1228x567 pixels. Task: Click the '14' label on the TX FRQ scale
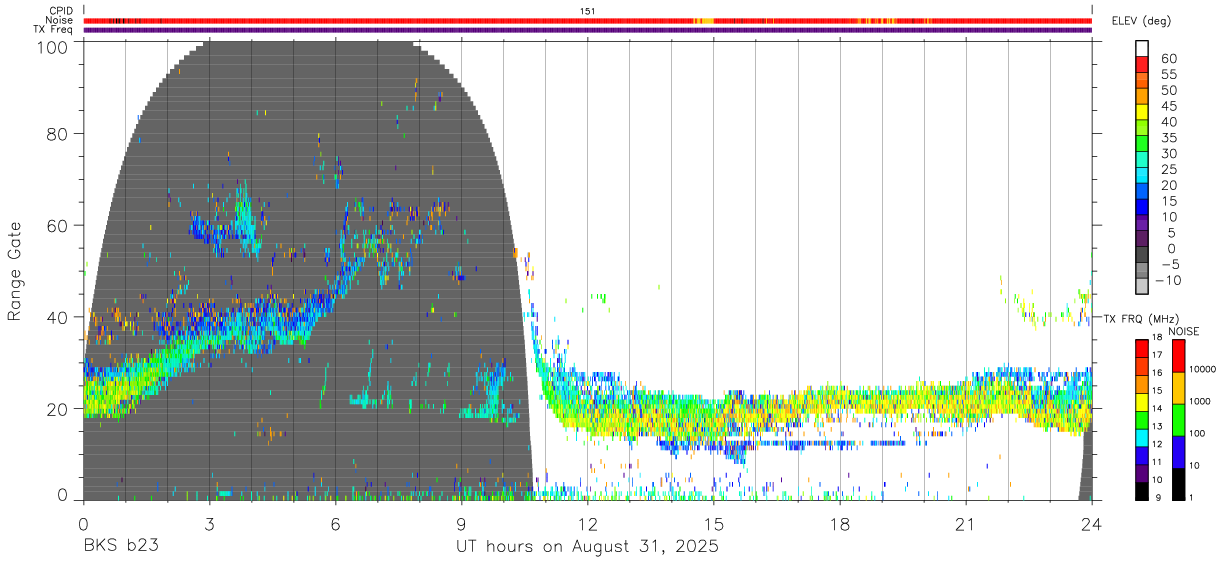point(1157,409)
